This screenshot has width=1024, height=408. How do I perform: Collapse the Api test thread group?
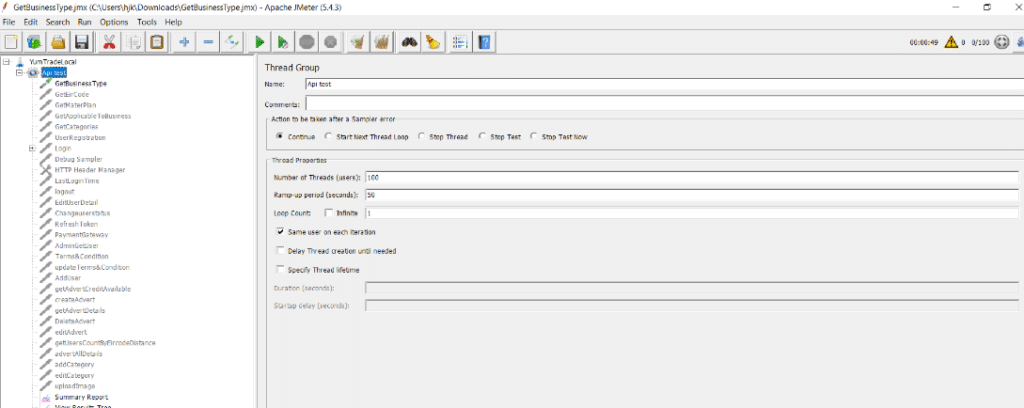pyautogui.click(x=19, y=72)
